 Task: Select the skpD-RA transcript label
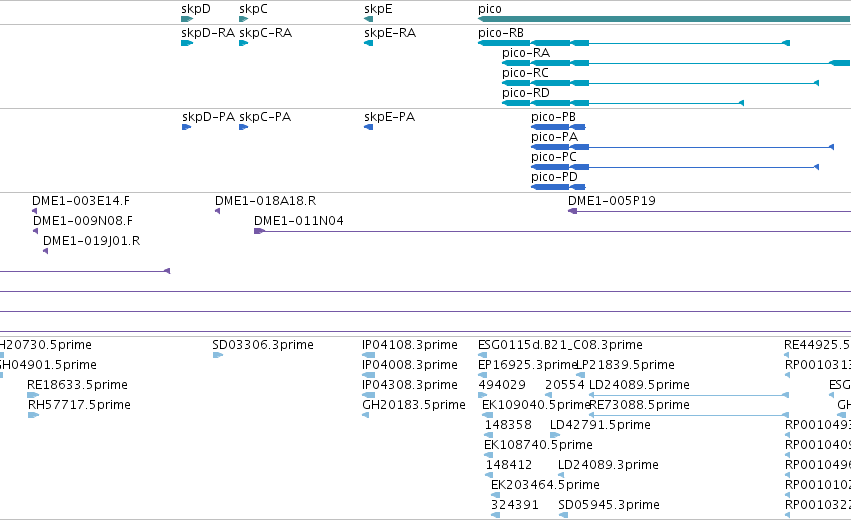click(x=208, y=33)
